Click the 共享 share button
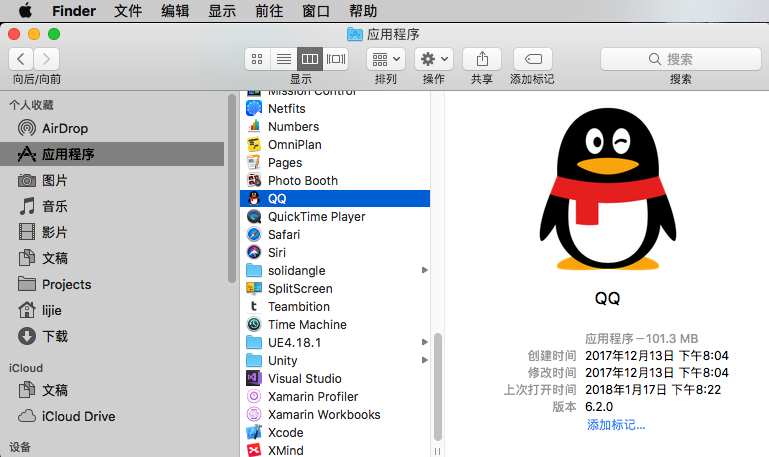769x457 pixels. coord(482,59)
